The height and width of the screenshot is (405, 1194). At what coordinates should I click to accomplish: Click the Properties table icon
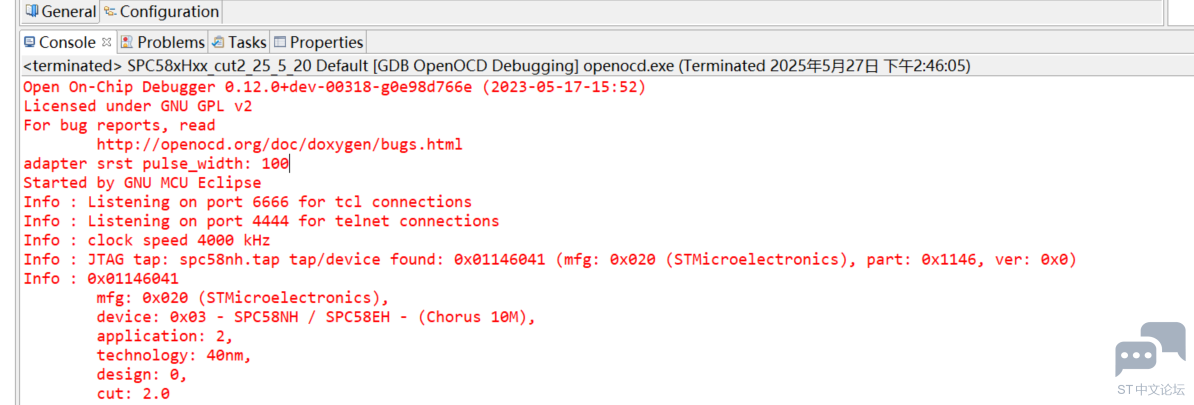280,42
